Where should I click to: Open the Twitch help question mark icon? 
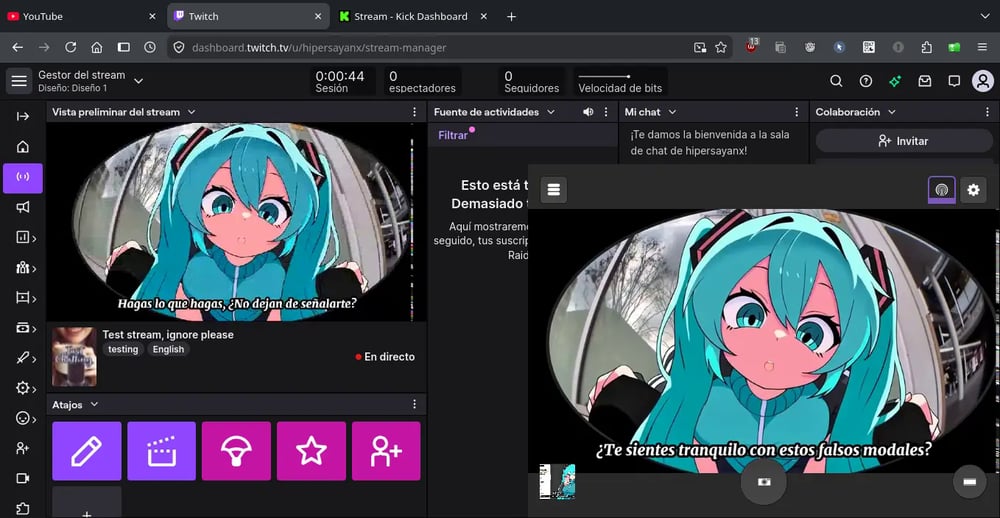(x=865, y=81)
